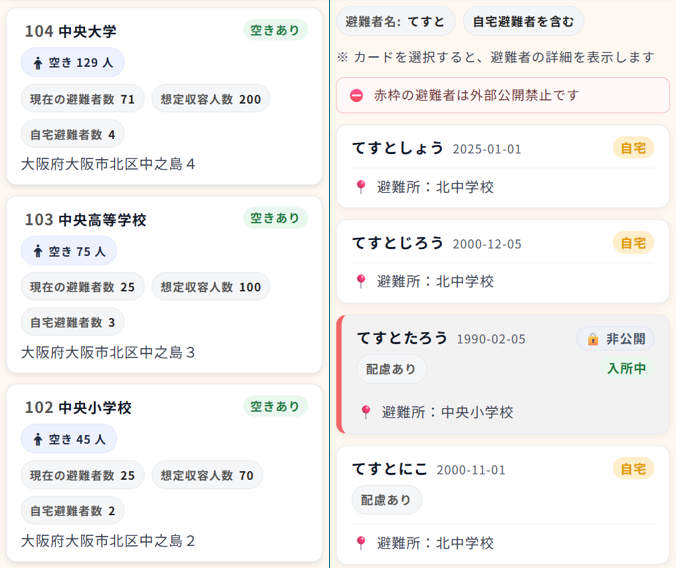Click 想定収容人数 200 chip
The height and width of the screenshot is (568, 676).
[x=211, y=99]
